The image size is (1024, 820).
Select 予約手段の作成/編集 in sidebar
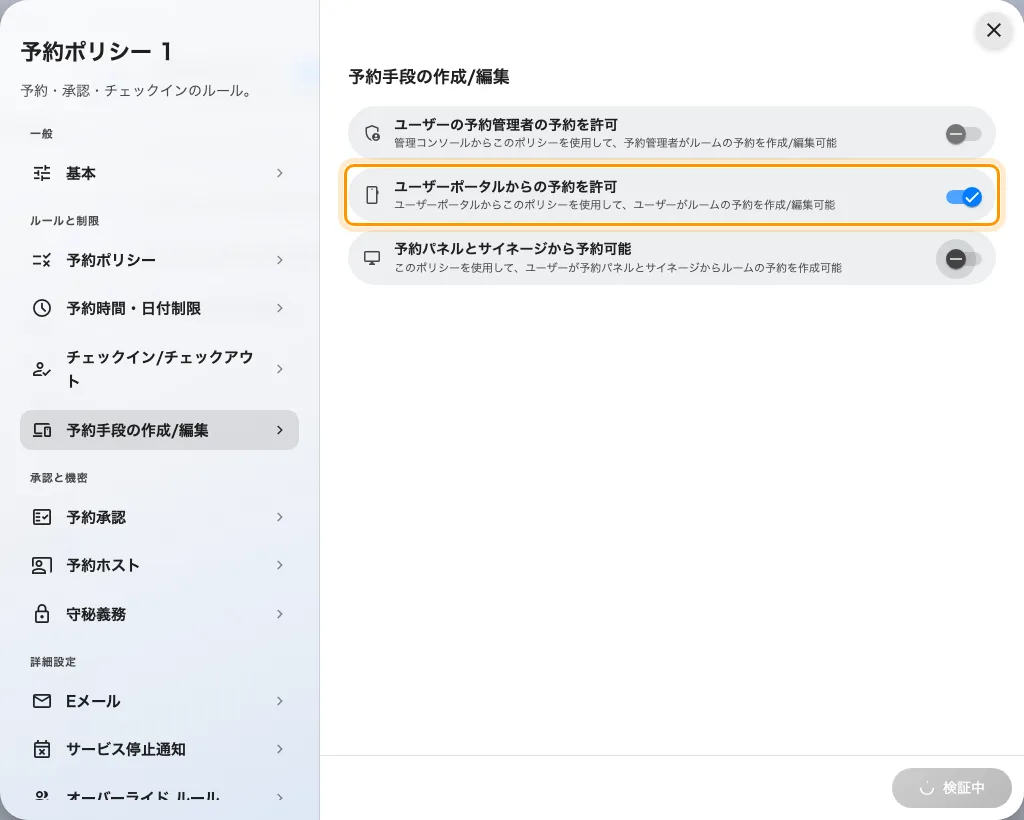pyautogui.click(x=159, y=430)
